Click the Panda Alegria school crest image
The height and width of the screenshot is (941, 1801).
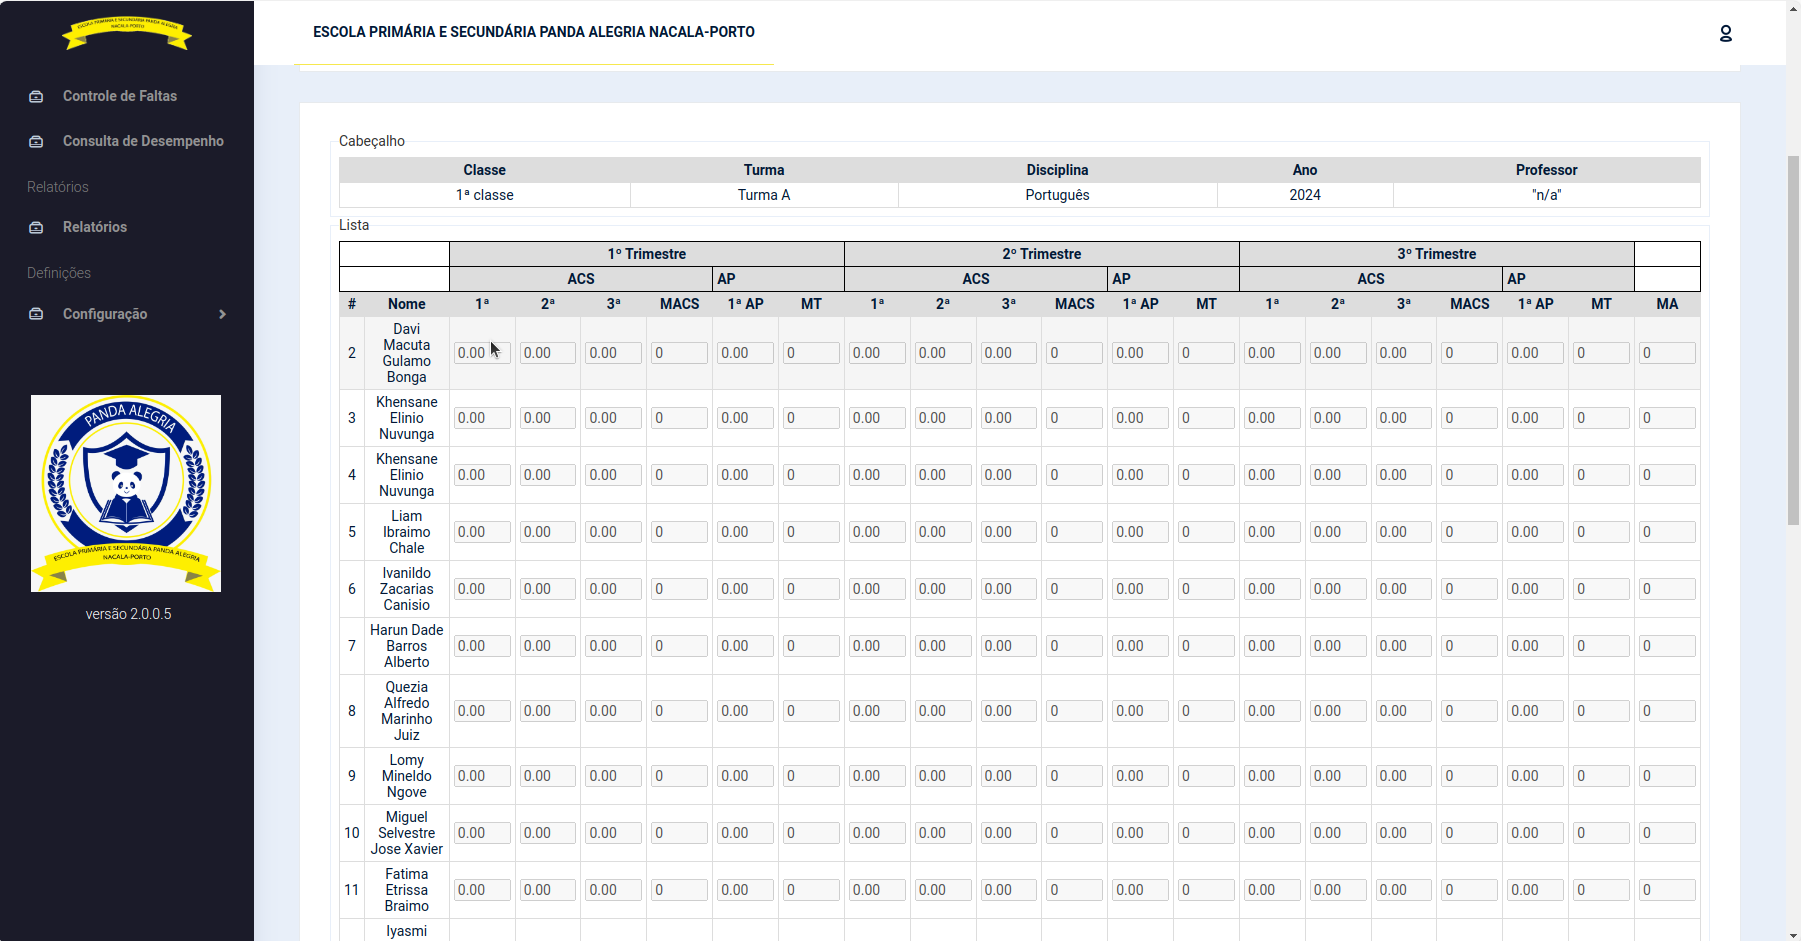126,493
